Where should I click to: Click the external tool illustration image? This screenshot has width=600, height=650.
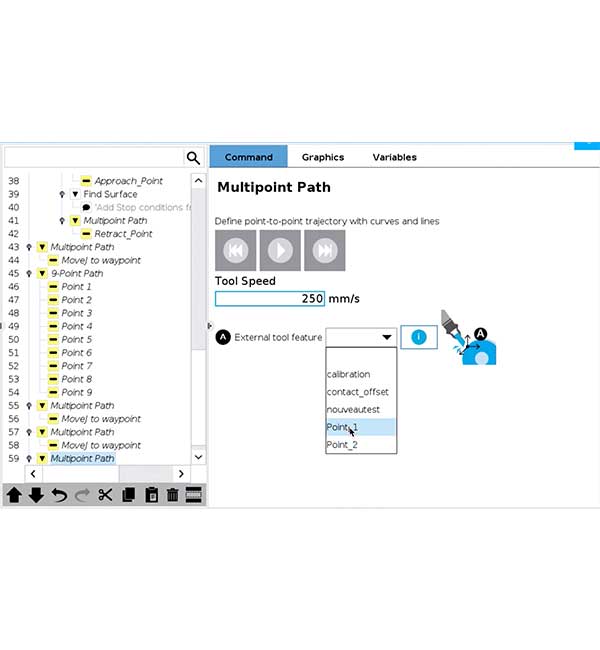point(469,337)
